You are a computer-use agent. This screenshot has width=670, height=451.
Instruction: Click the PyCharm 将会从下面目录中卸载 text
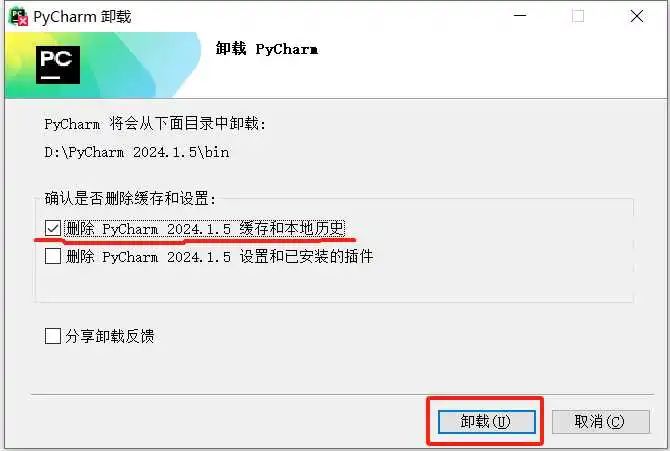[x=155, y=124]
